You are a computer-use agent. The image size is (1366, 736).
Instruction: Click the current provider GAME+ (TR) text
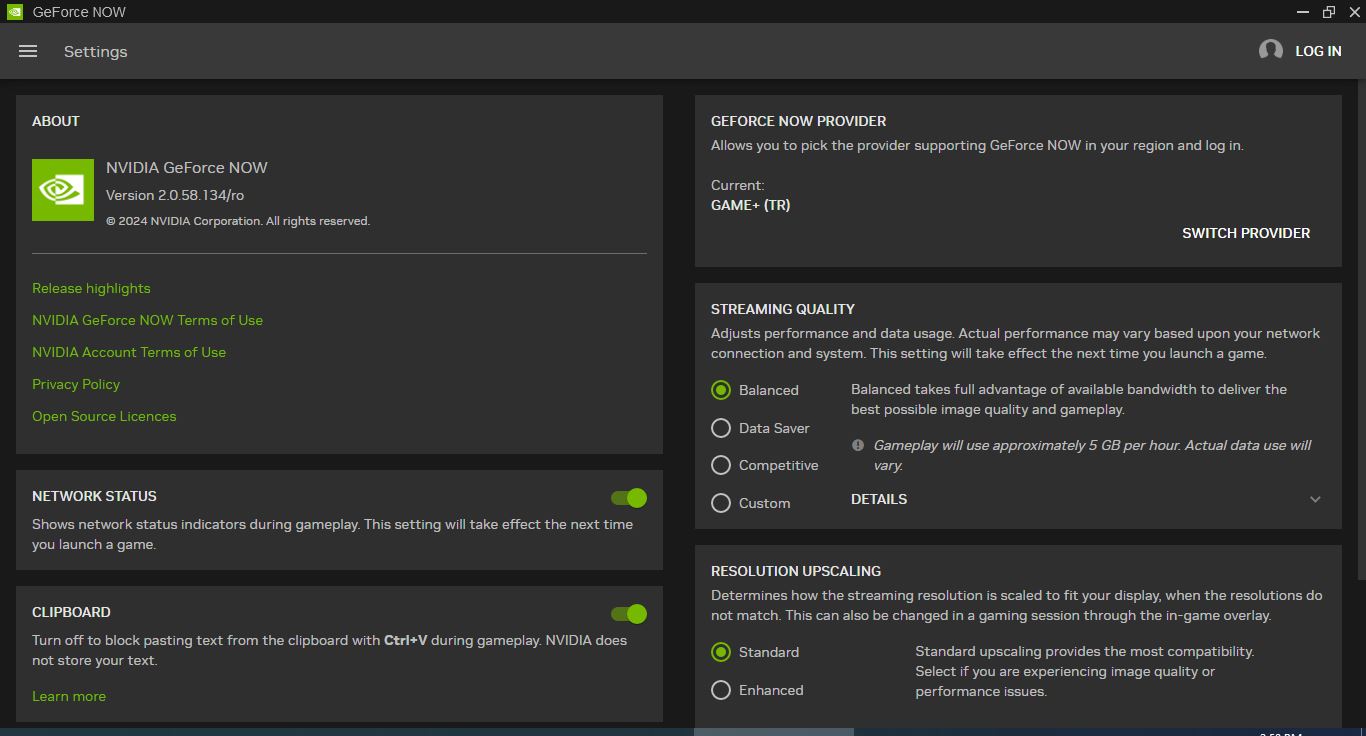pyautogui.click(x=751, y=205)
